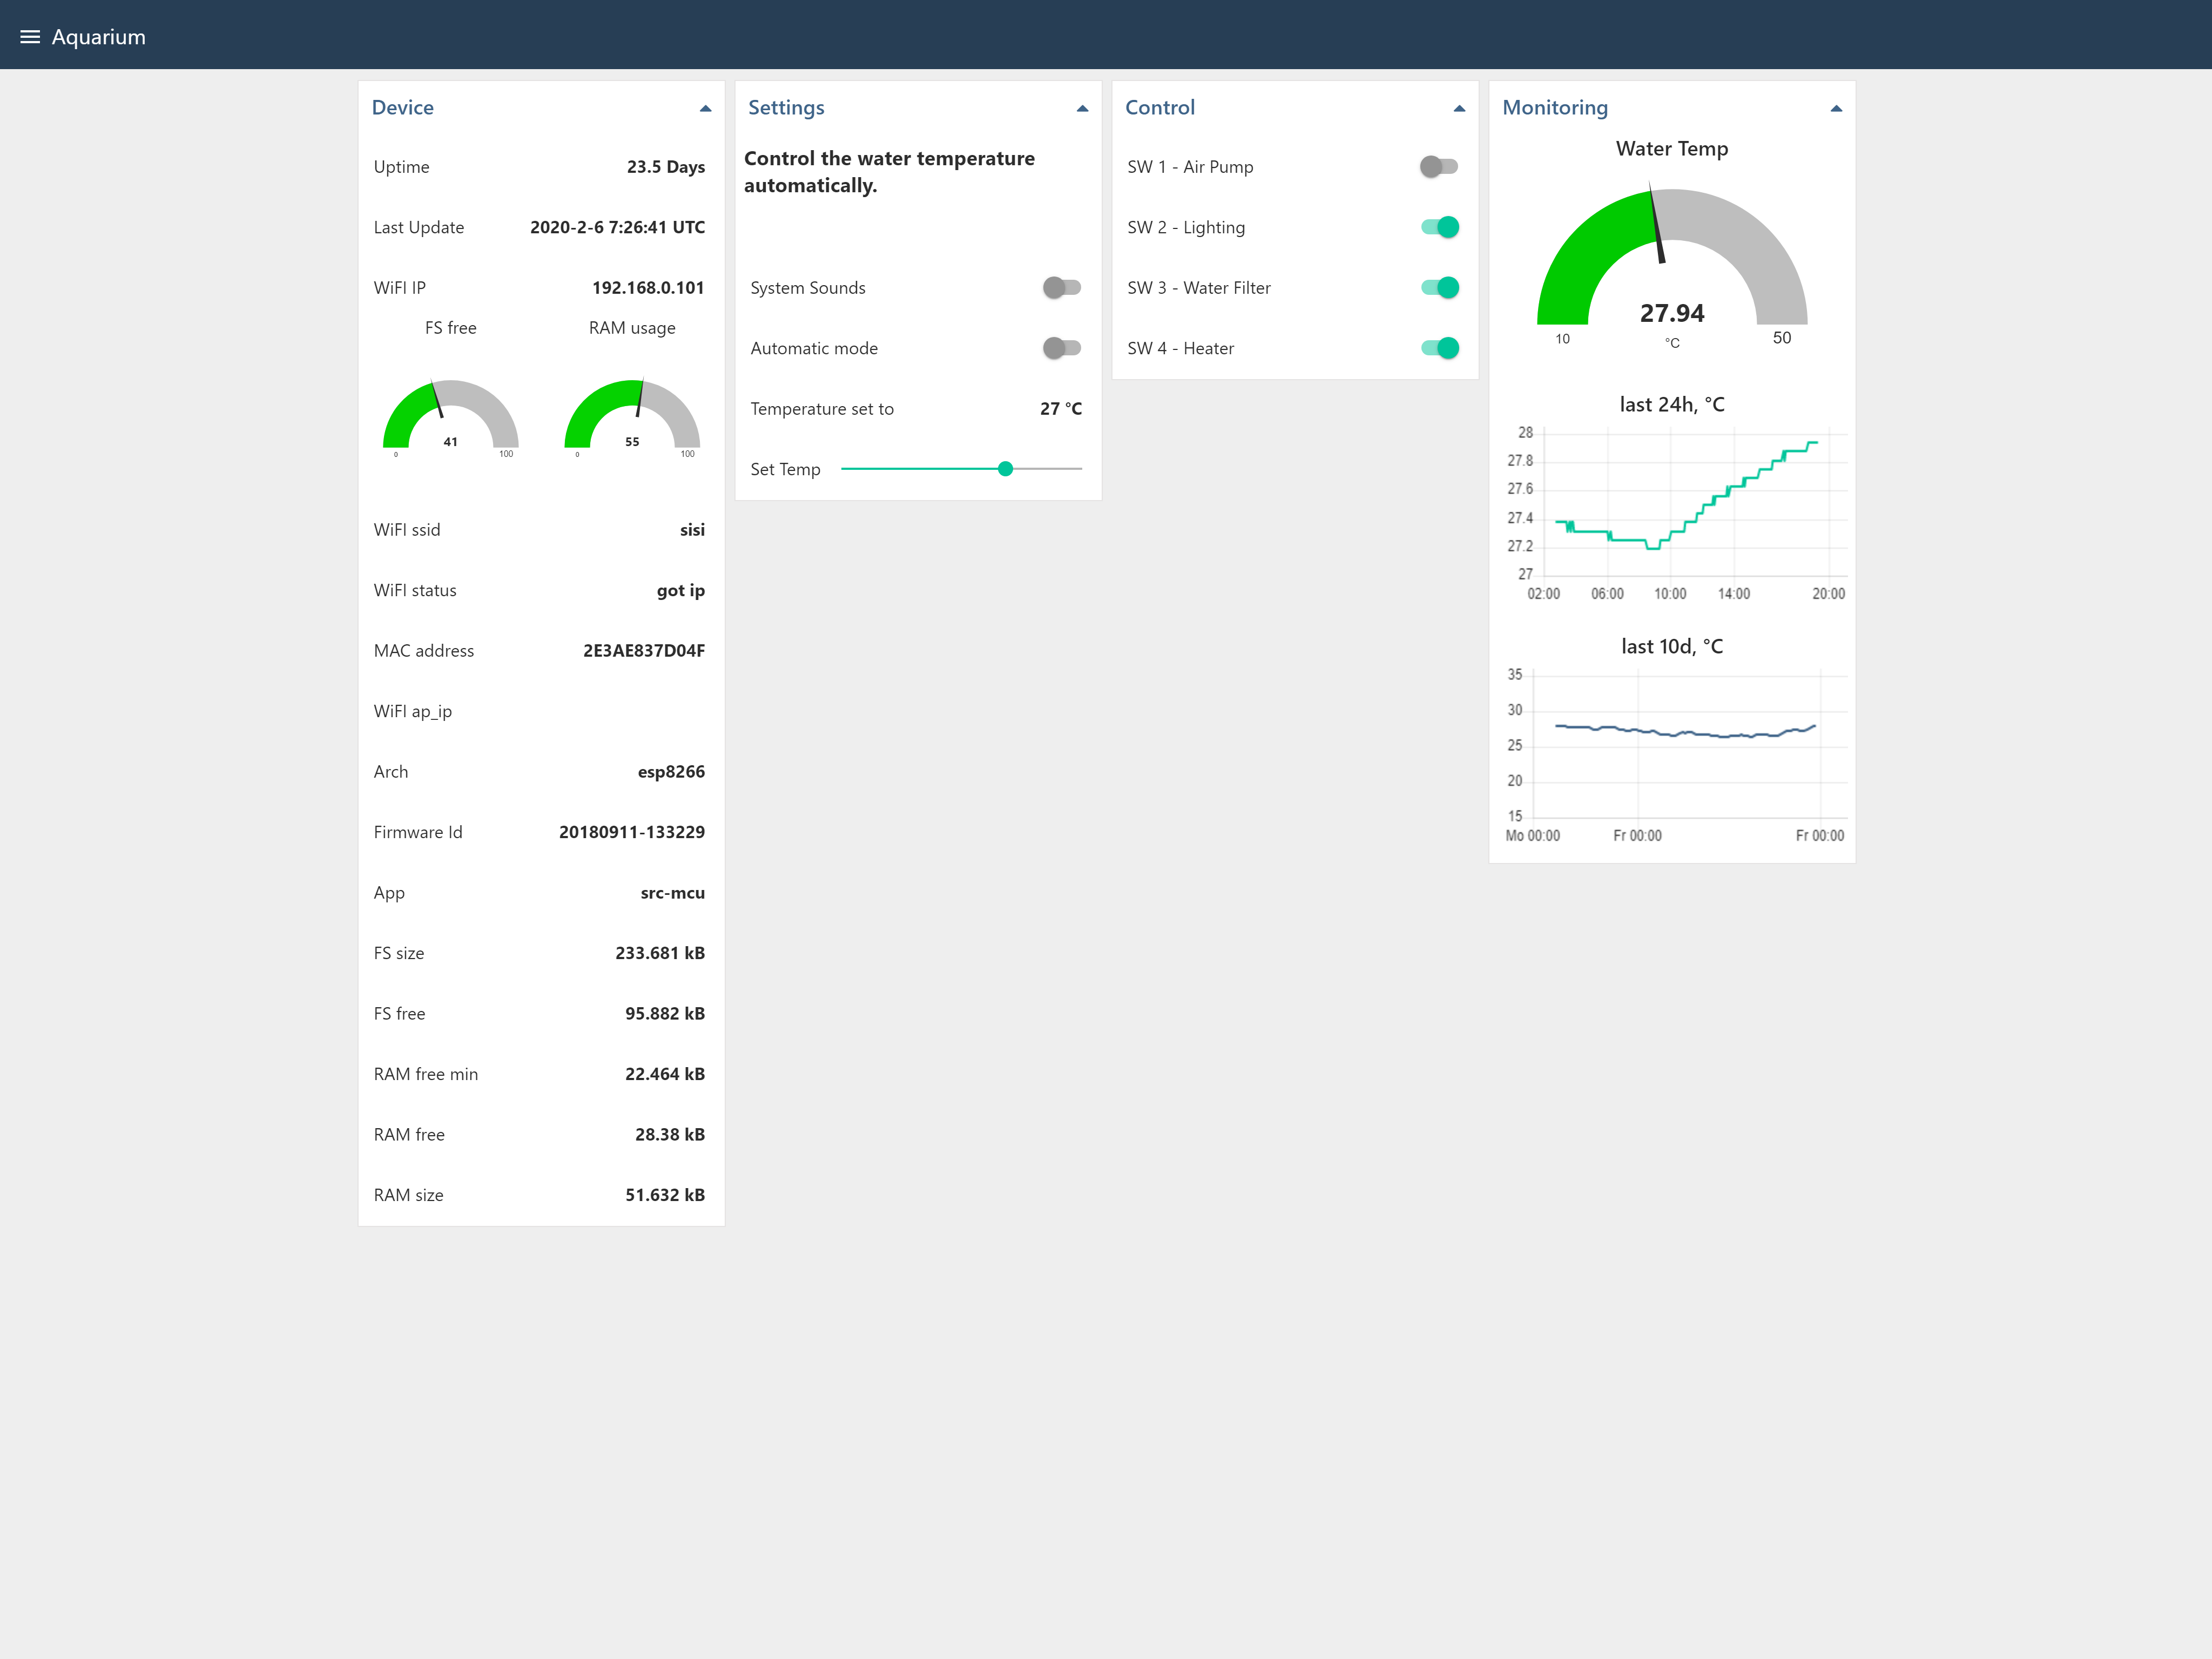
Task: Click the Aquarium title in header
Action: pos(98,37)
